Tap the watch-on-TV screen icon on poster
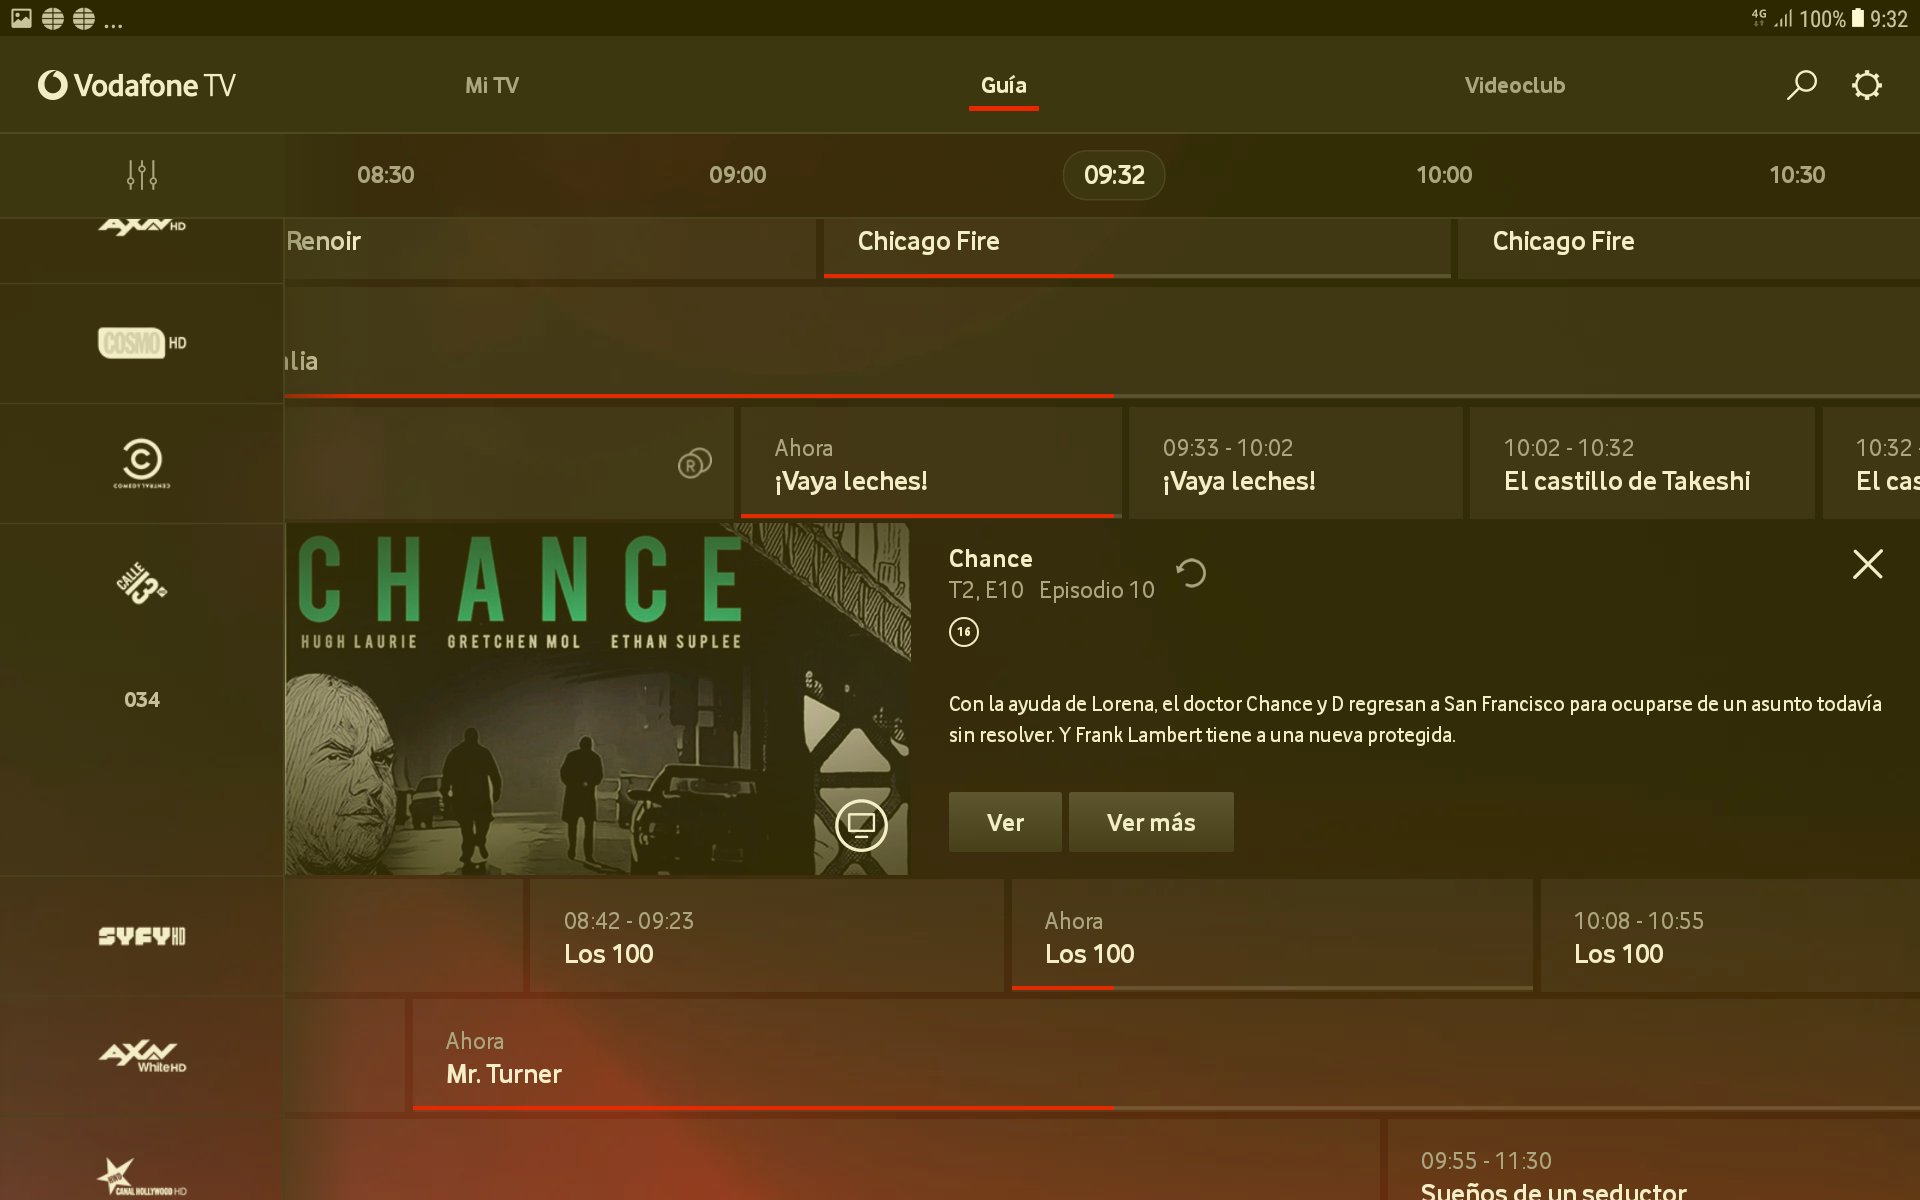The width and height of the screenshot is (1920, 1200). [x=861, y=825]
